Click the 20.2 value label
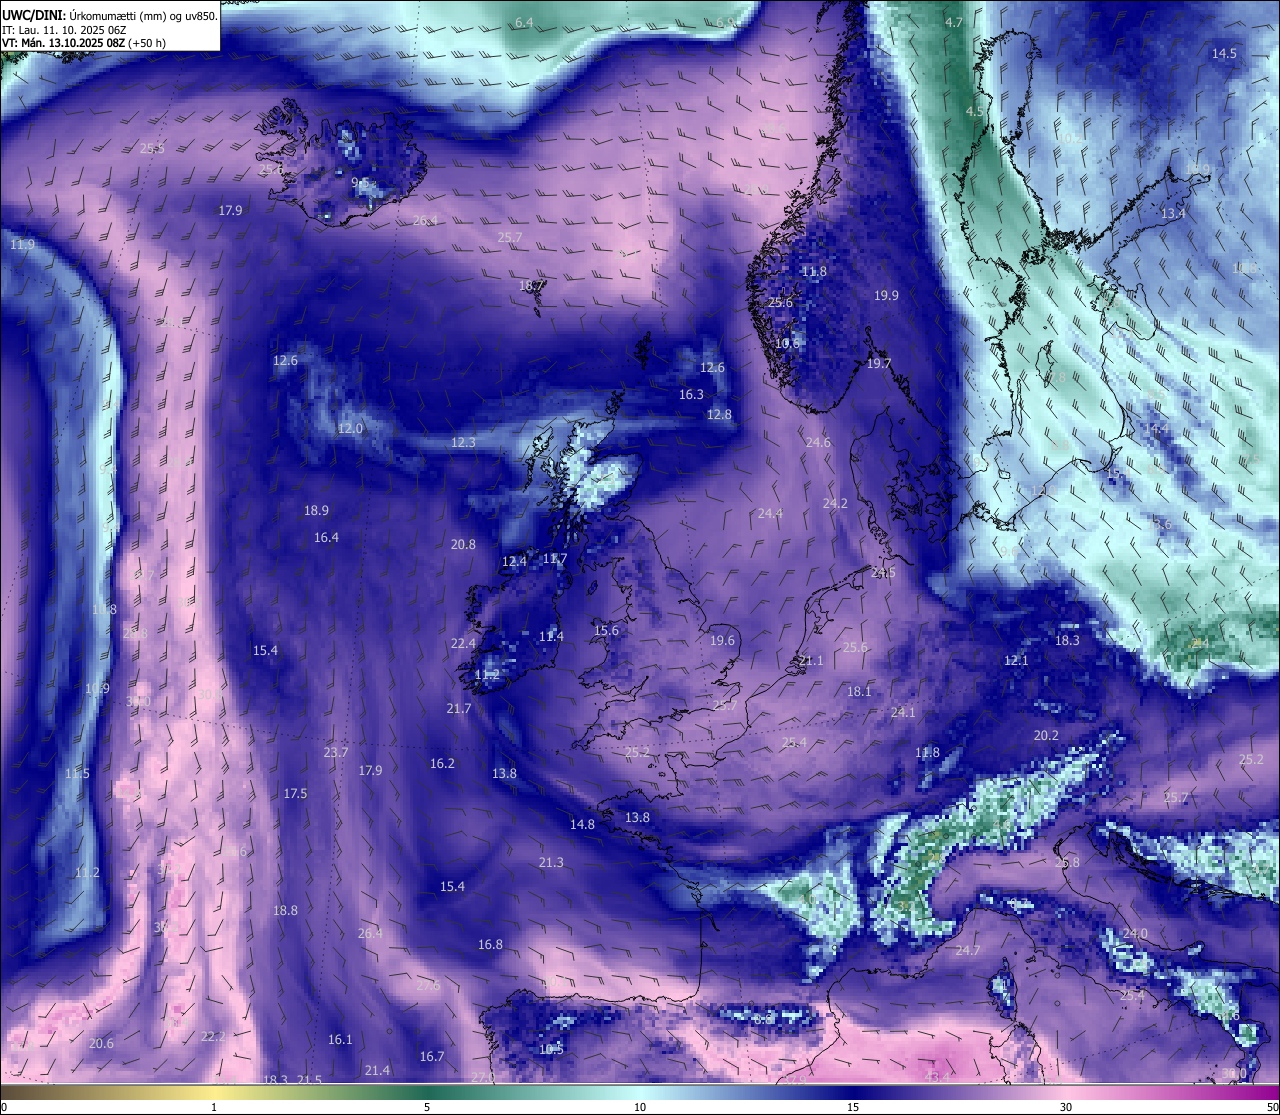 [1046, 735]
